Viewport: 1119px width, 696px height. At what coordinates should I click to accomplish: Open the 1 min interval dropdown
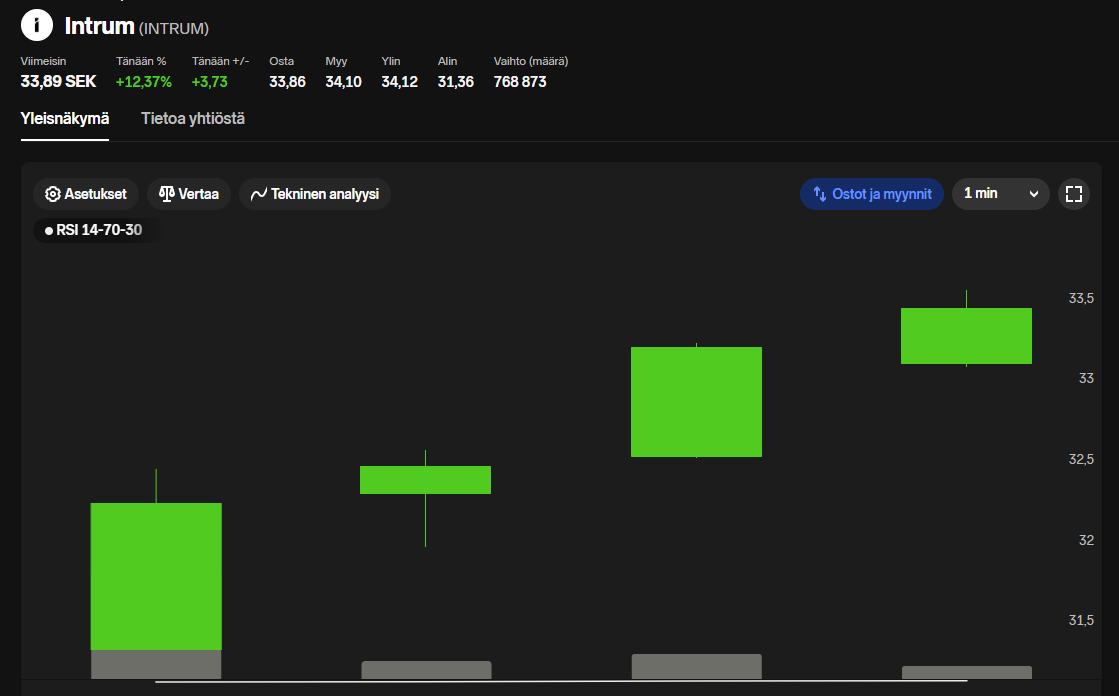tap(1000, 194)
